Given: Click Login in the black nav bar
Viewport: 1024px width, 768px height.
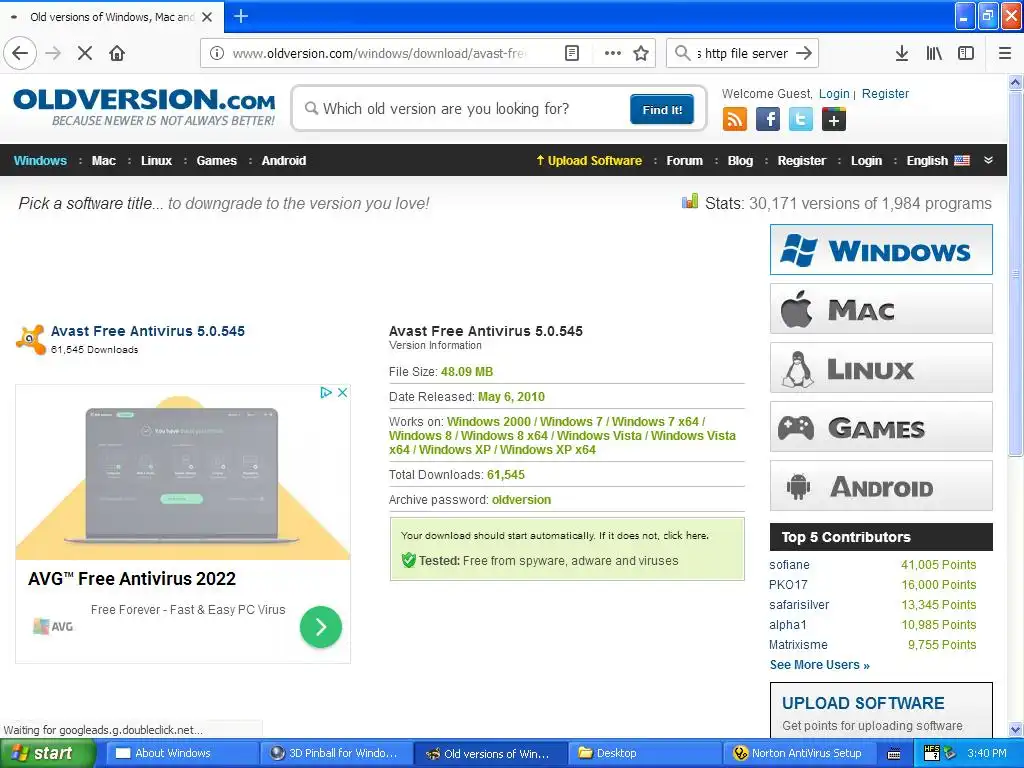Looking at the screenshot, I should (866, 161).
